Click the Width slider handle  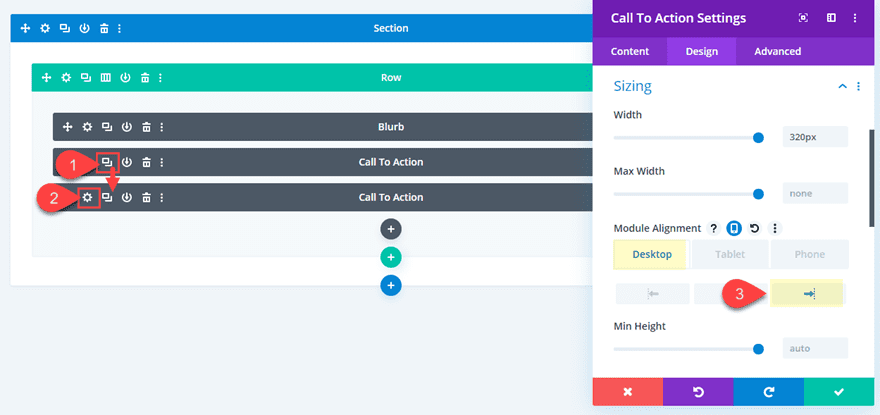point(758,137)
